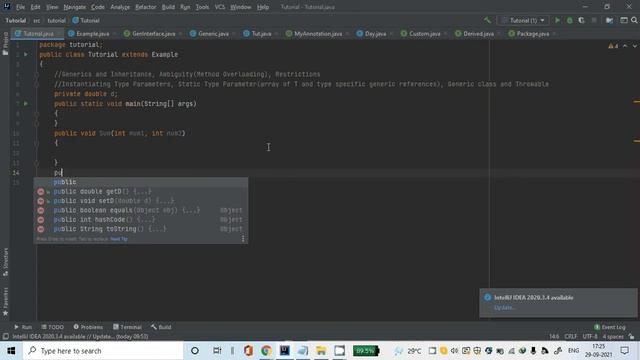This screenshot has width=640, height=360.
Task: Select toString() completion suggestion
Action: (x=141, y=229)
